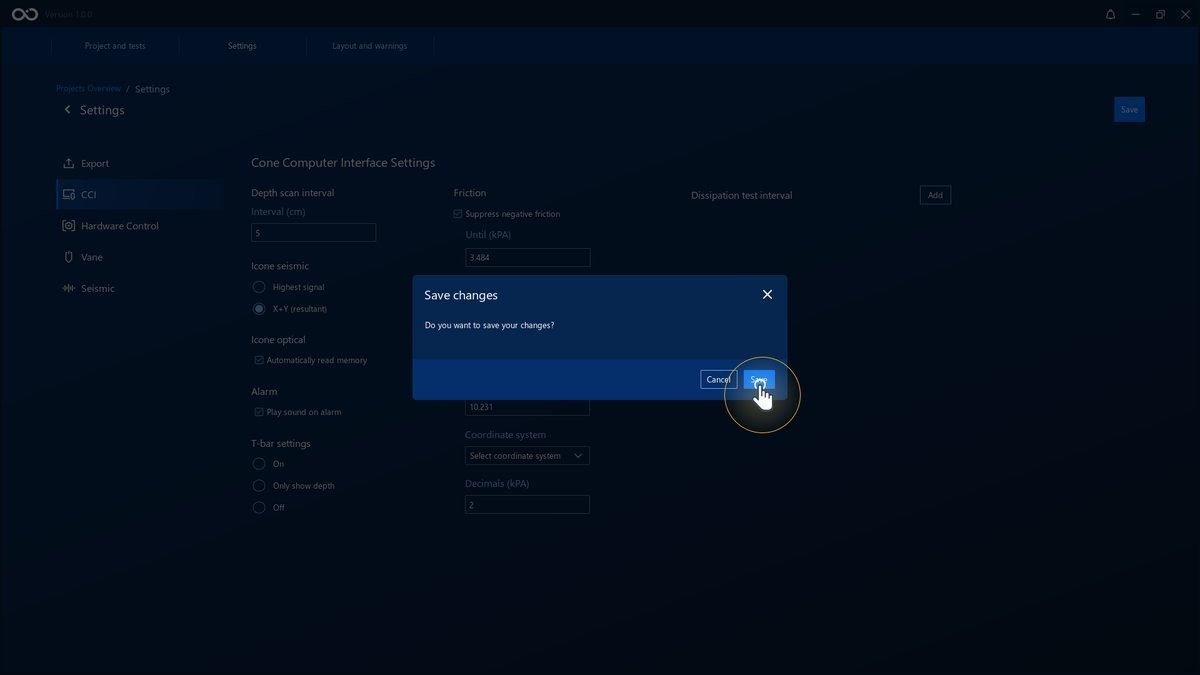Viewport: 1200px width, 675px height.
Task: Restore the application window
Action: click(x=1160, y=15)
